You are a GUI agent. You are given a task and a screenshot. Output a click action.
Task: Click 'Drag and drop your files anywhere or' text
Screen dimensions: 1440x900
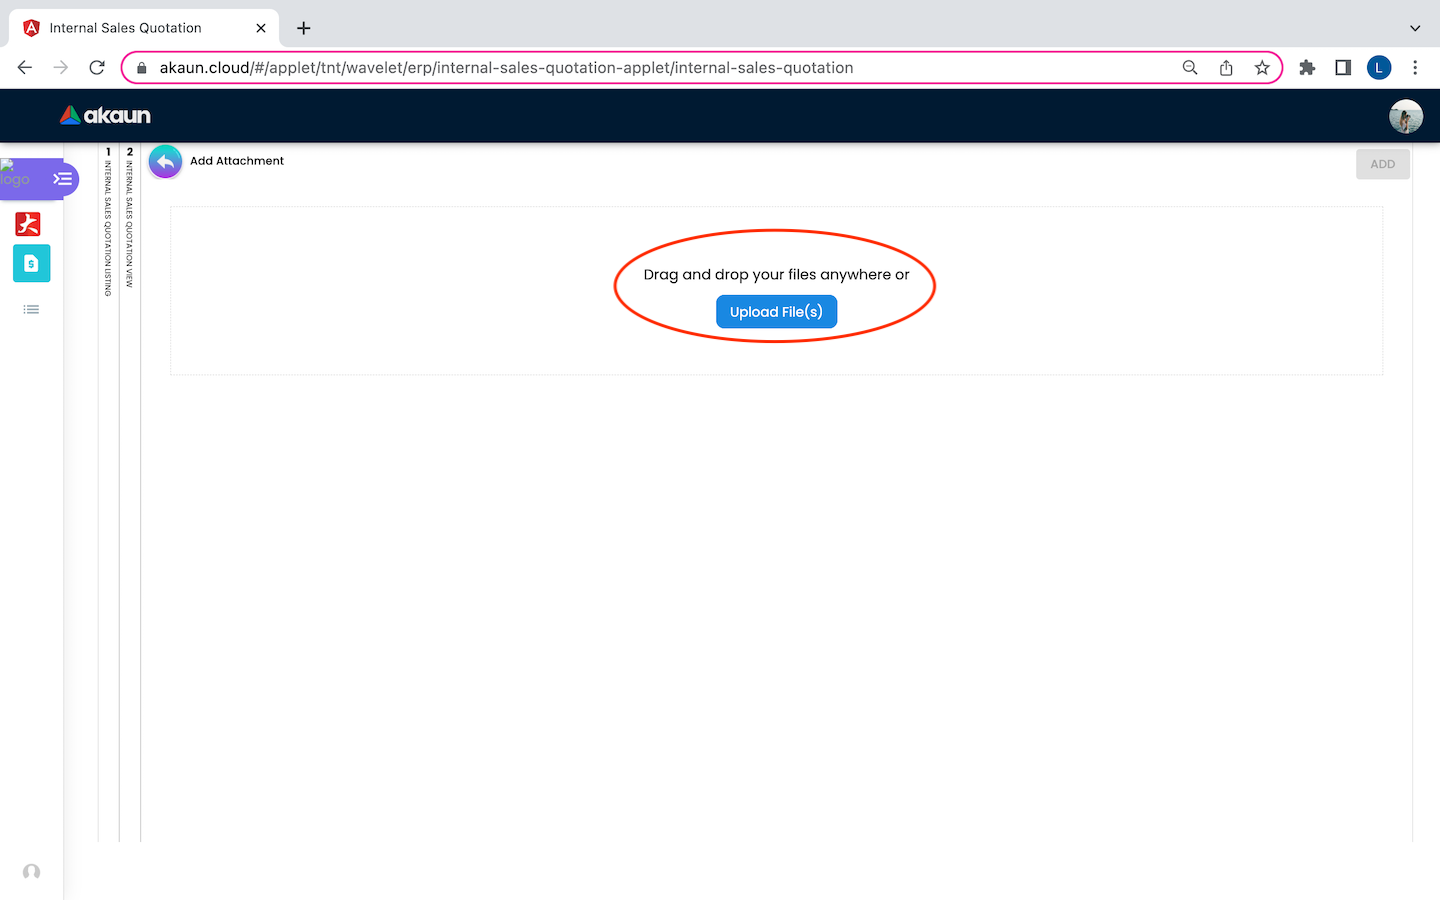(776, 275)
